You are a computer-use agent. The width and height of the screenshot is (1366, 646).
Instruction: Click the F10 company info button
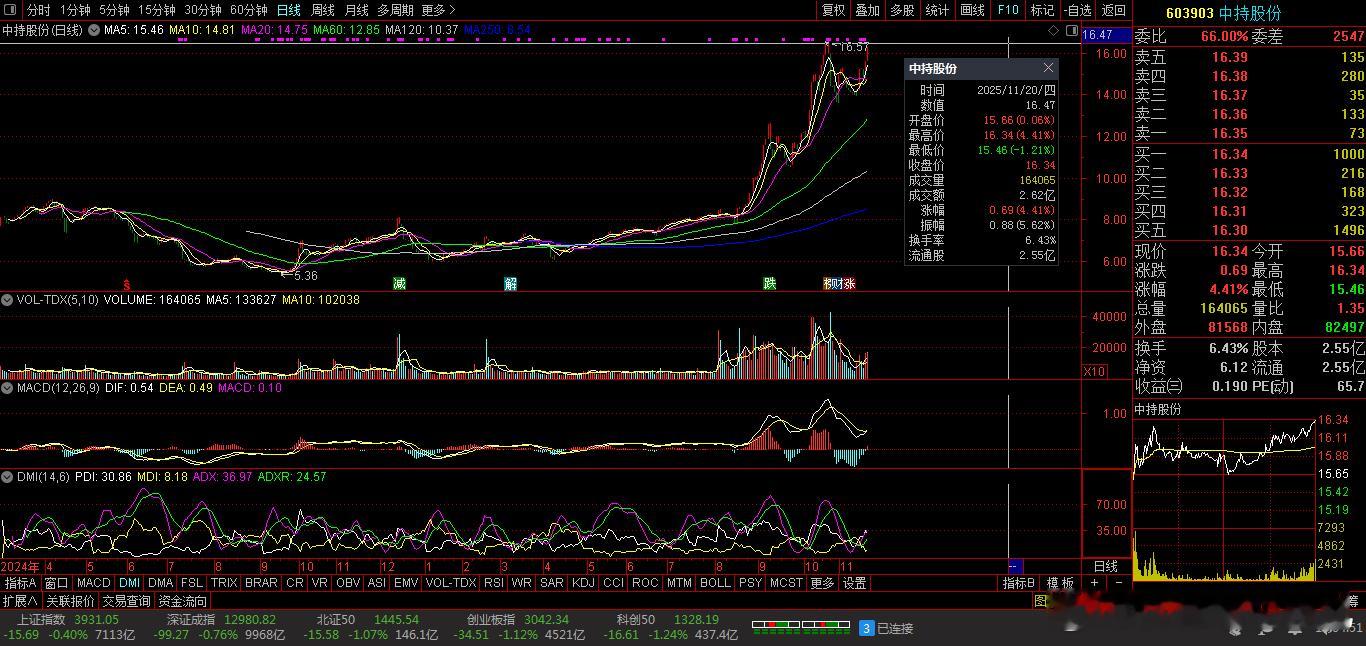click(1008, 10)
